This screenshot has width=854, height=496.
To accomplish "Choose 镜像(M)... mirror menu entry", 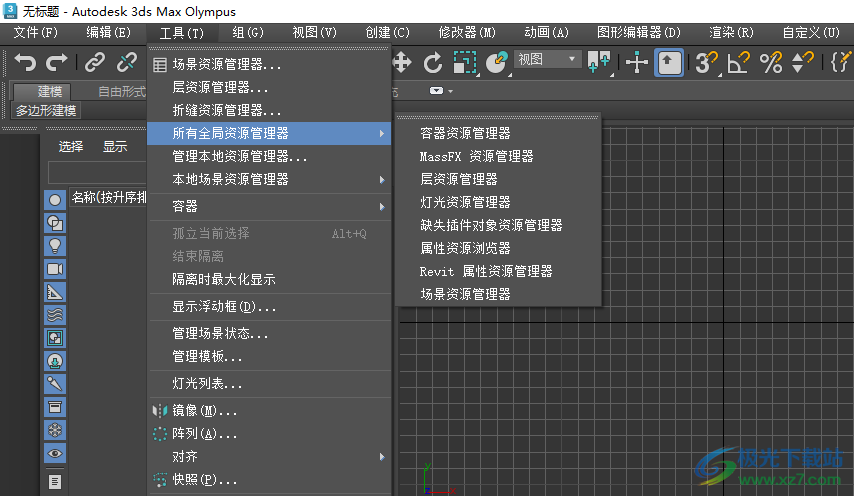I will pyautogui.click(x=269, y=411).
